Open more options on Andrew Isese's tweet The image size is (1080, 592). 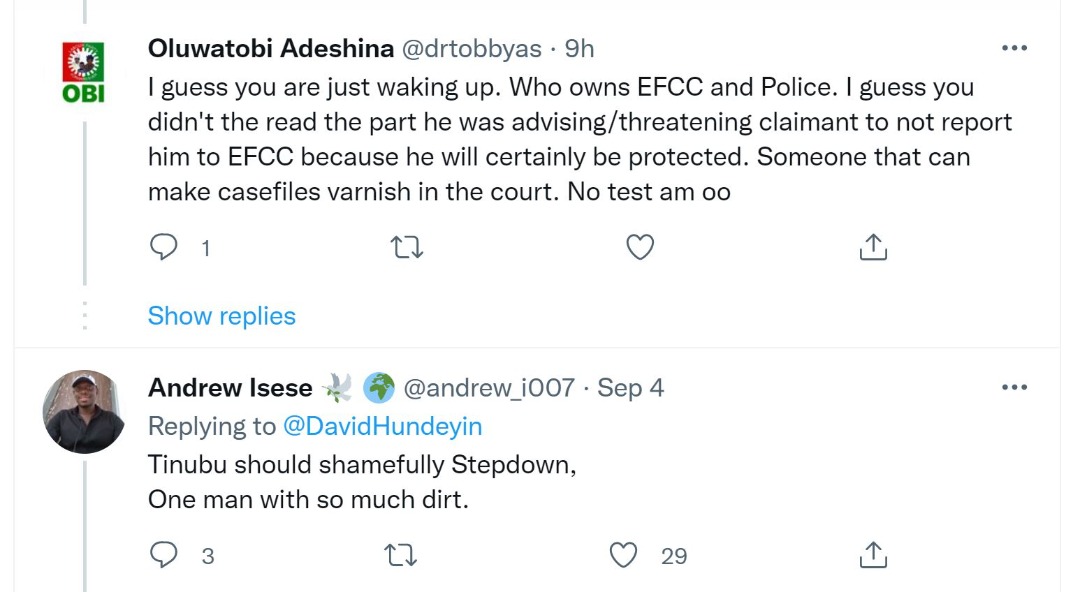tap(1014, 387)
